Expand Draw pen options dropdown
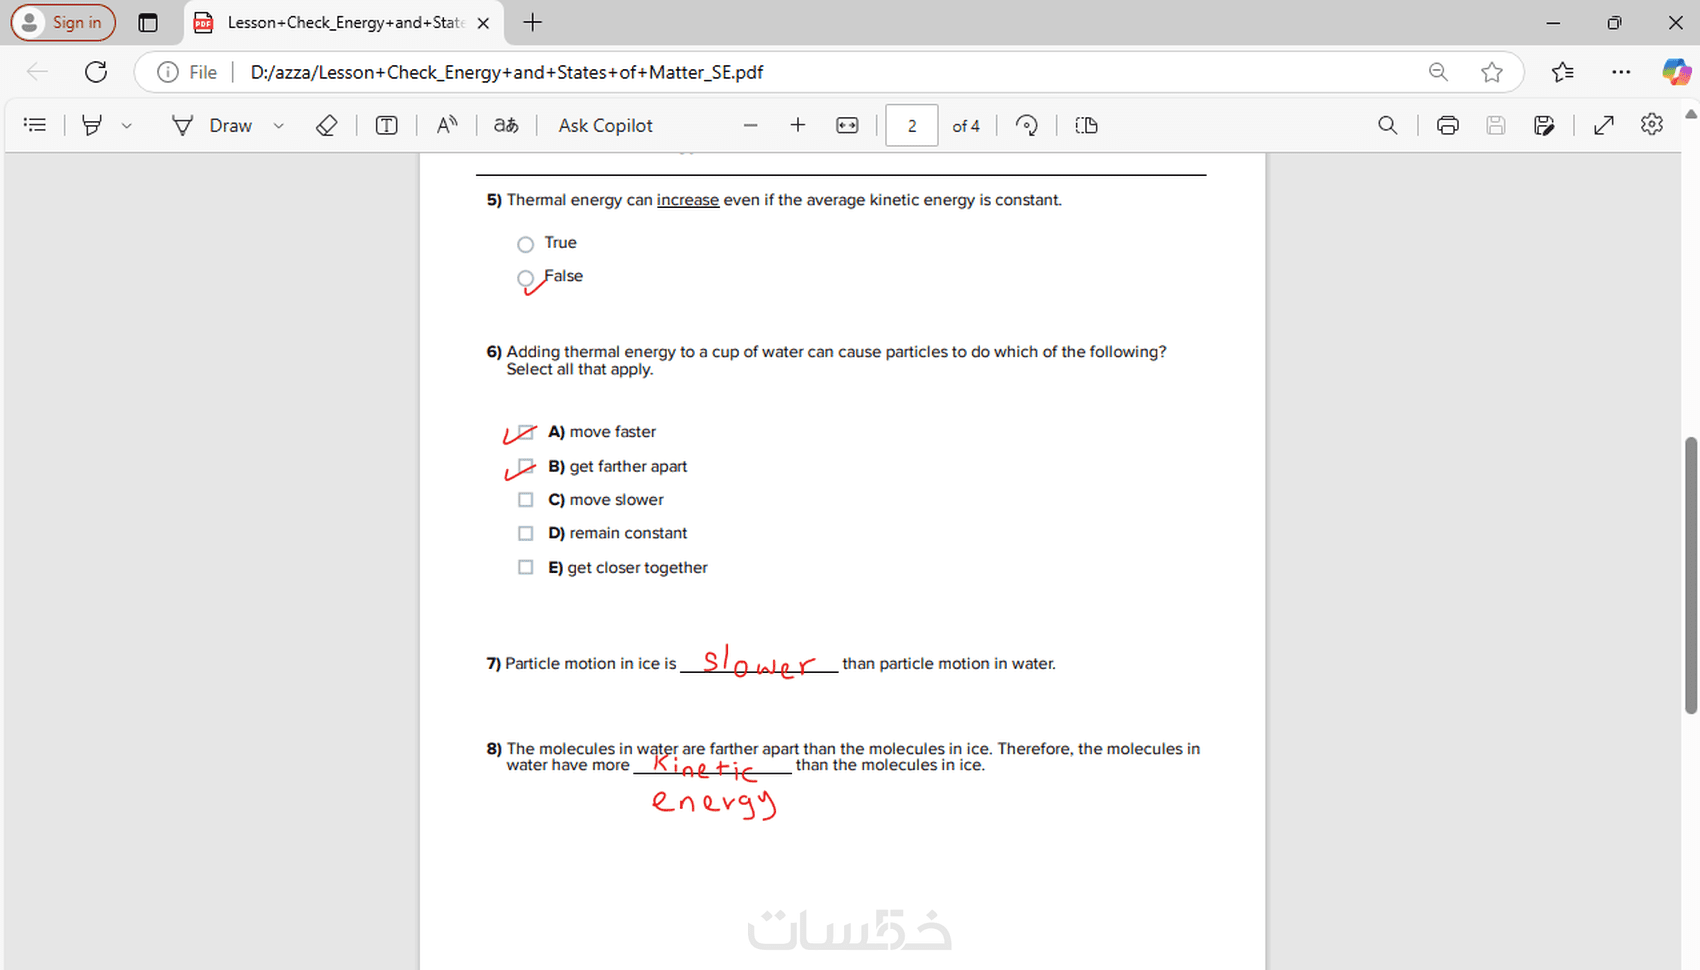1700x970 pixels. pos(279,125)
